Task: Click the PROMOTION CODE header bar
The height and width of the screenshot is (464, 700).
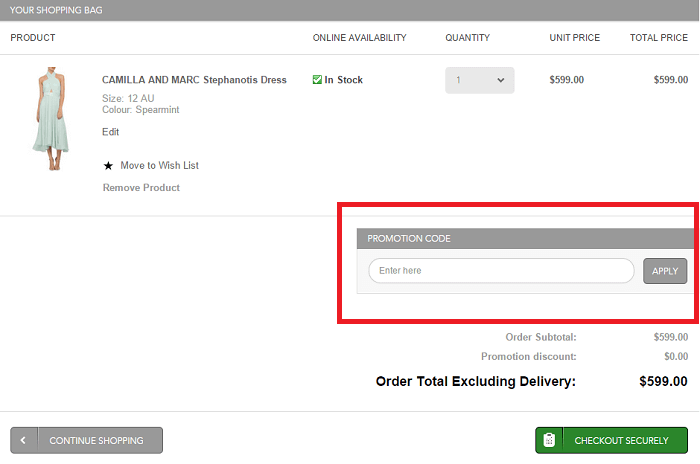Action: click(x=525, y=238)
